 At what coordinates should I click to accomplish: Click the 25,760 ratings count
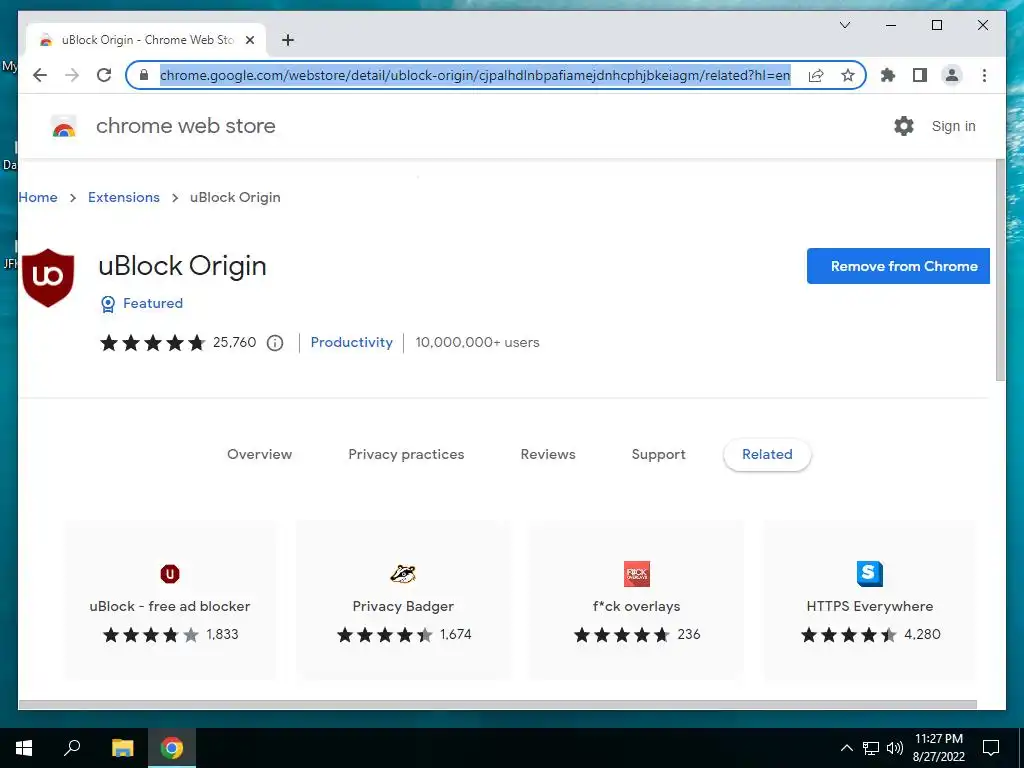[x=234, y=343]
